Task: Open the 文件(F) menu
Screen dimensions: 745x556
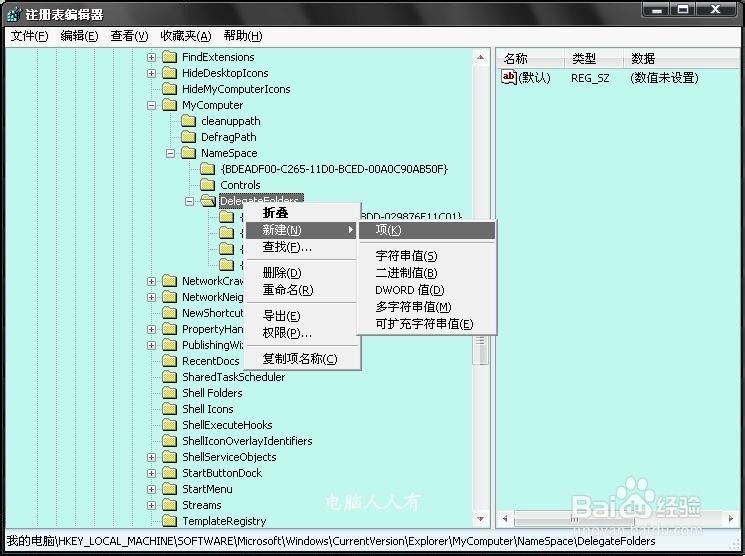Action: point(29,36)
